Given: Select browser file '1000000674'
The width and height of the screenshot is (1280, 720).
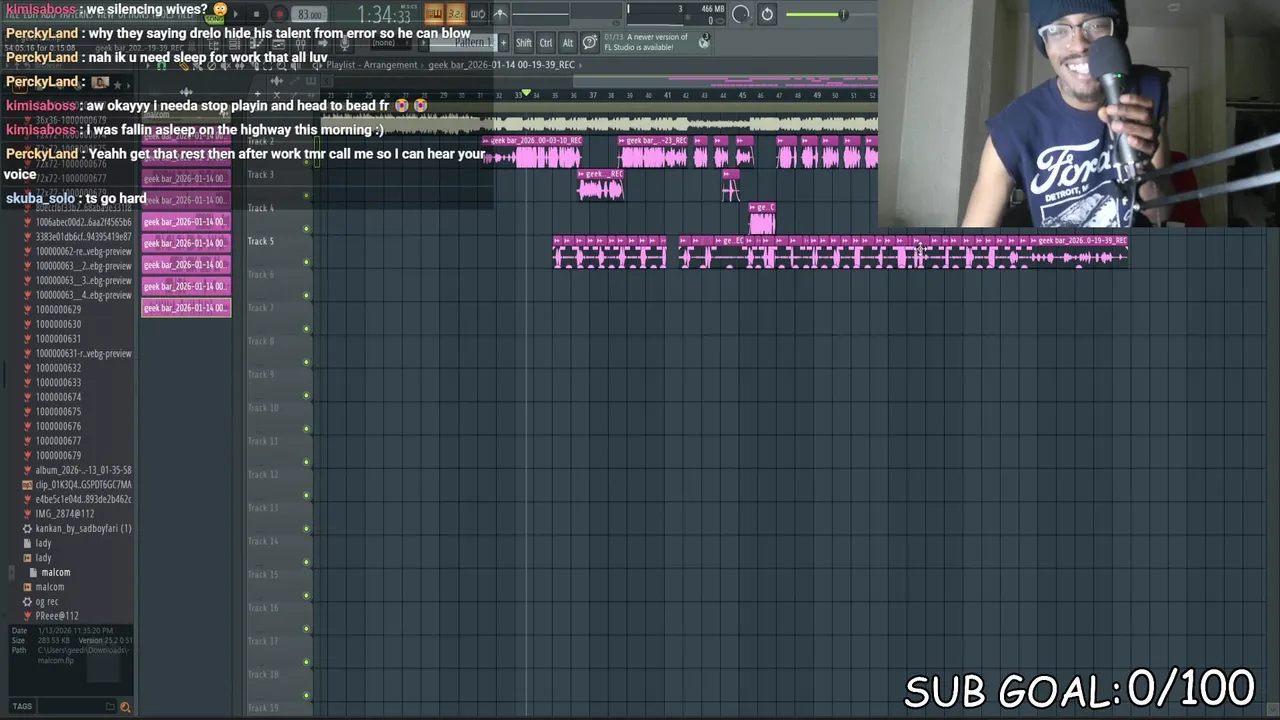Looking at the screenshot, I should coord(58,397).
